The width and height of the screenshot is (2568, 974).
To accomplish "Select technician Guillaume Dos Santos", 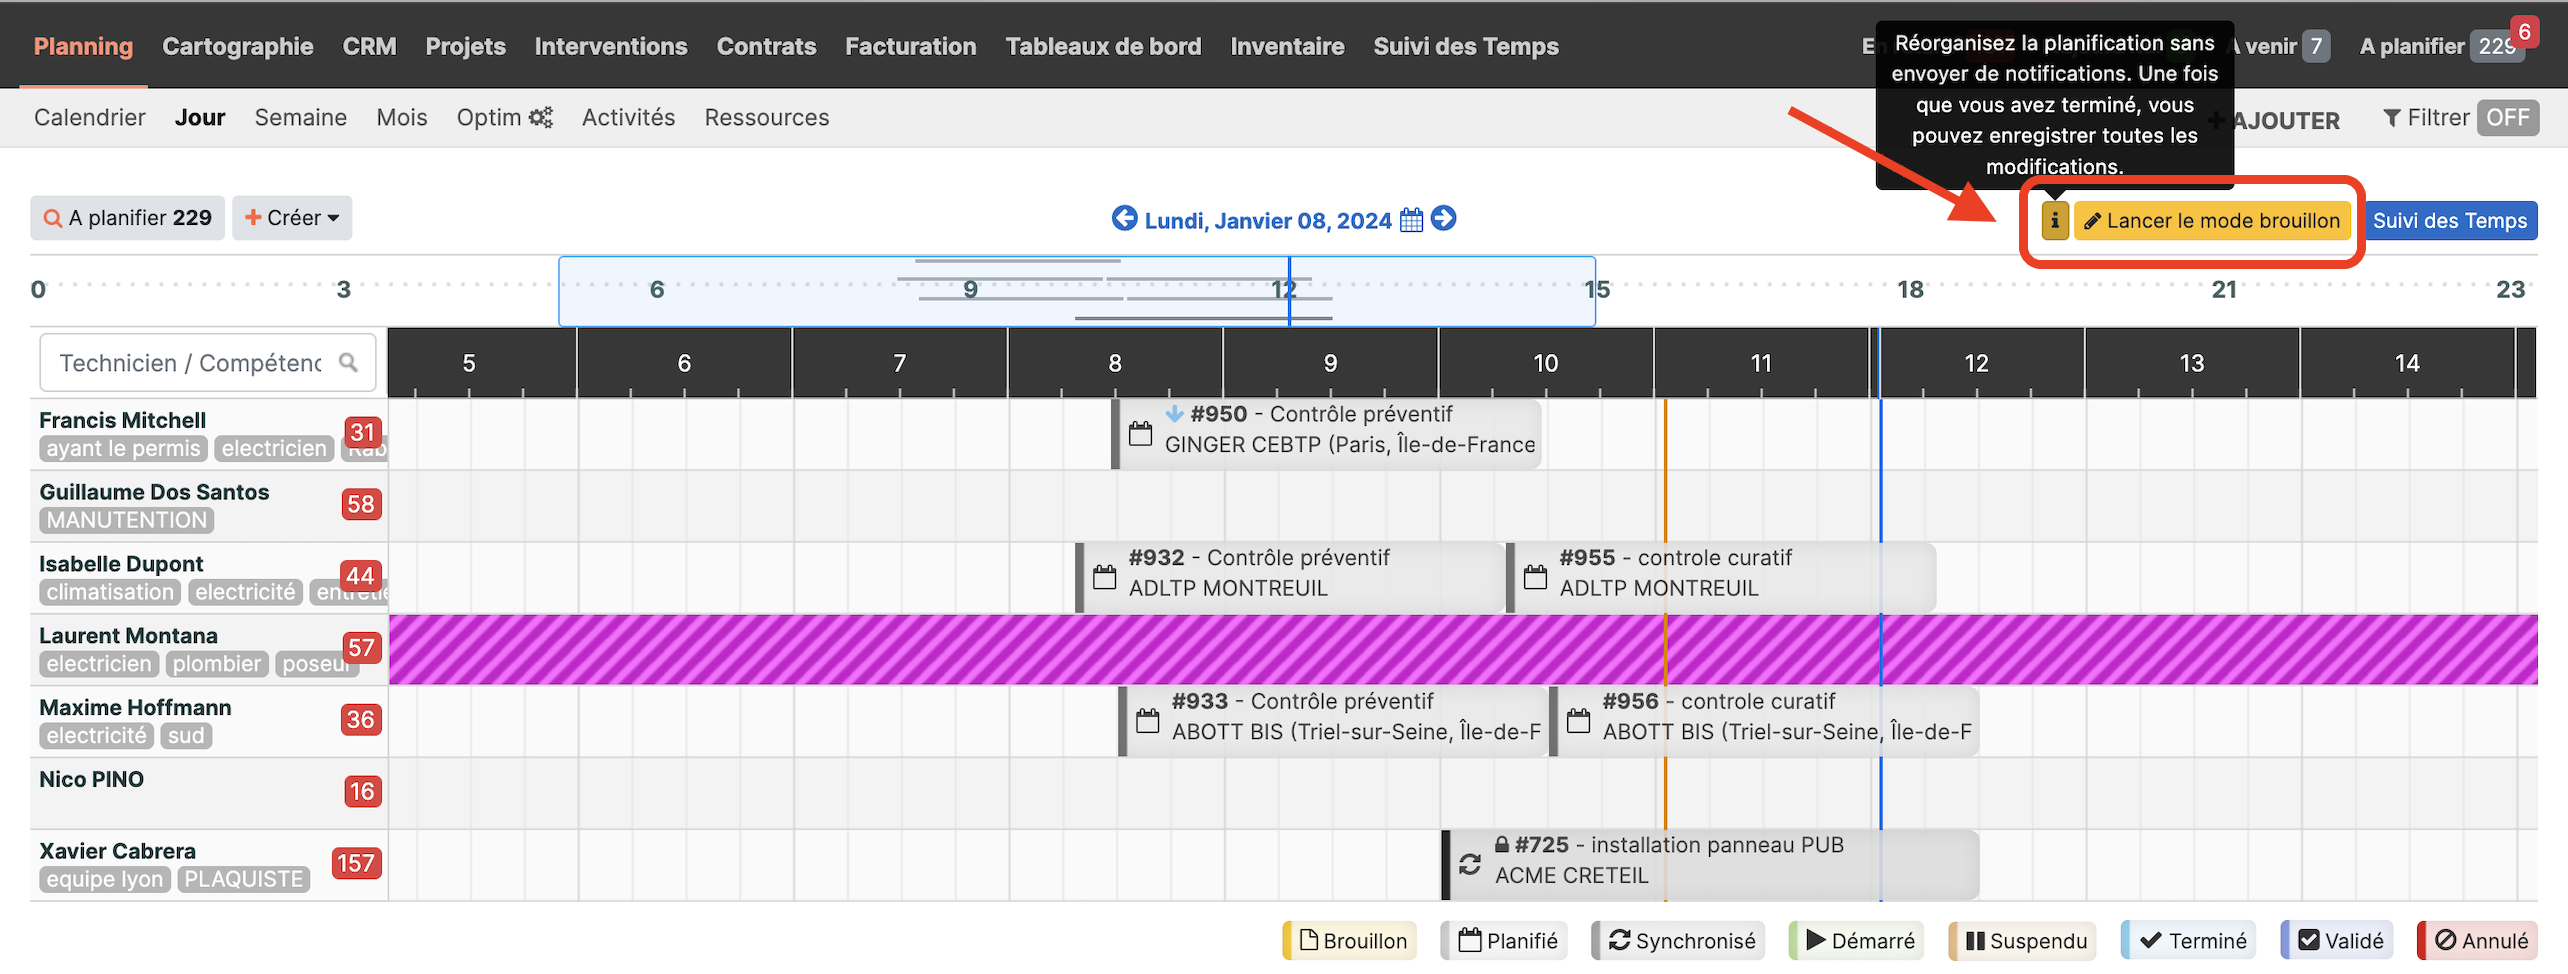I will pyautogui.click(x=154, y=492).
